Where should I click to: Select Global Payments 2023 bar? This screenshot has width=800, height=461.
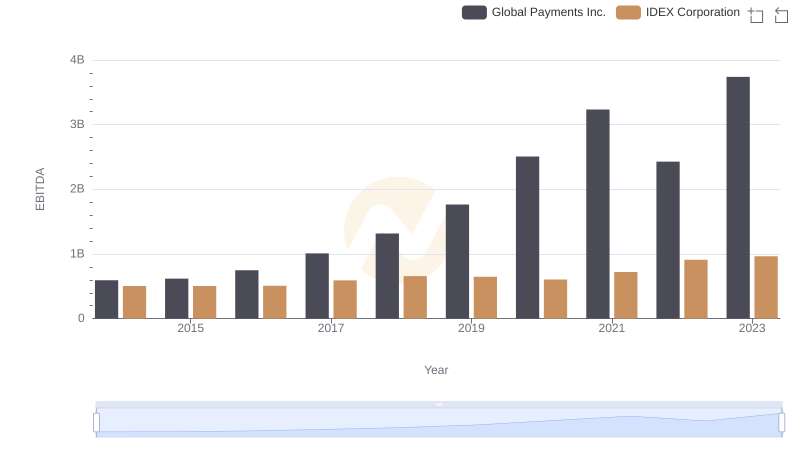click(x=738, y=198)
